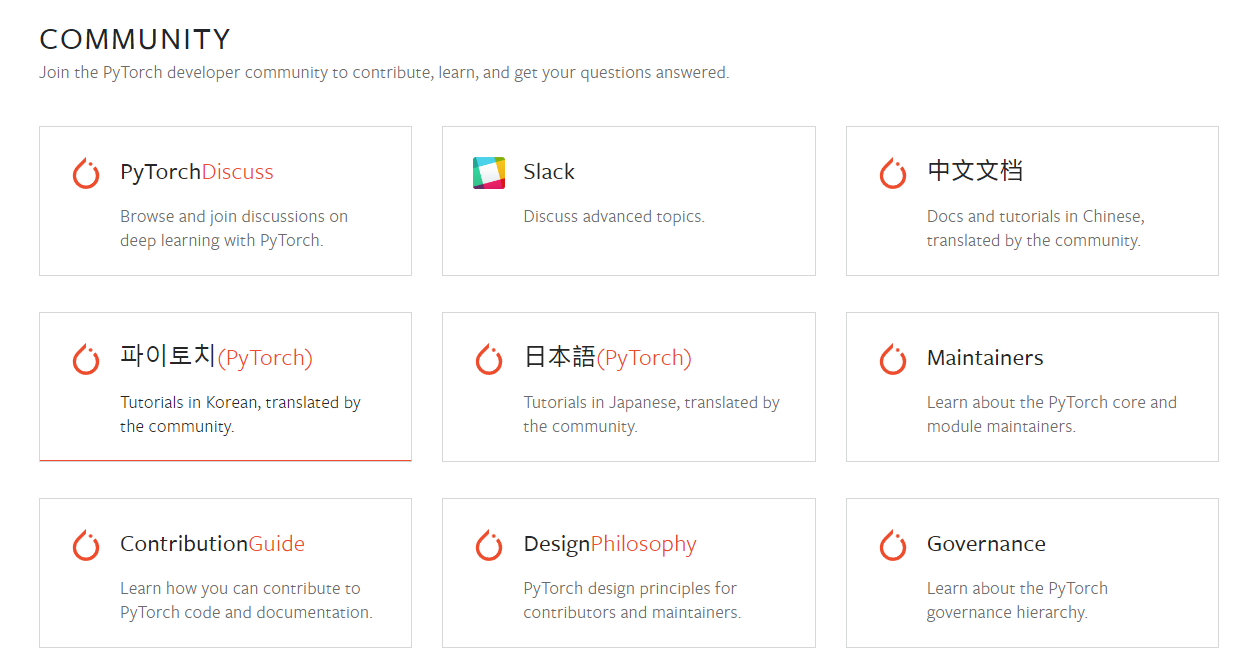Click the flame icon beside 파이토치 (PyTorch)
Image resolution: width=1238 pixels, height=670 pixels.
pyautogui.click(x=86, y=359)
